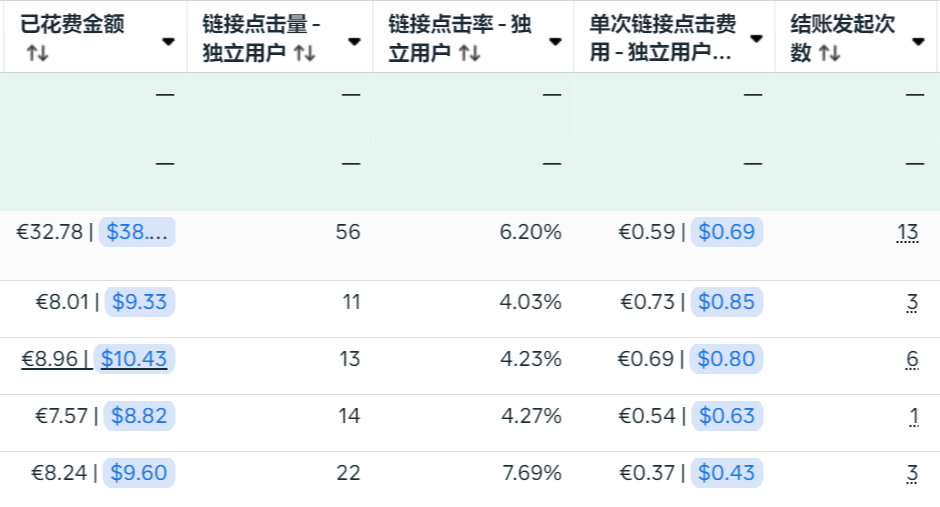This screenshot has height=507, width=940.
Task: Click the underlined €8.96 spend link
Action: pos(57,358)
